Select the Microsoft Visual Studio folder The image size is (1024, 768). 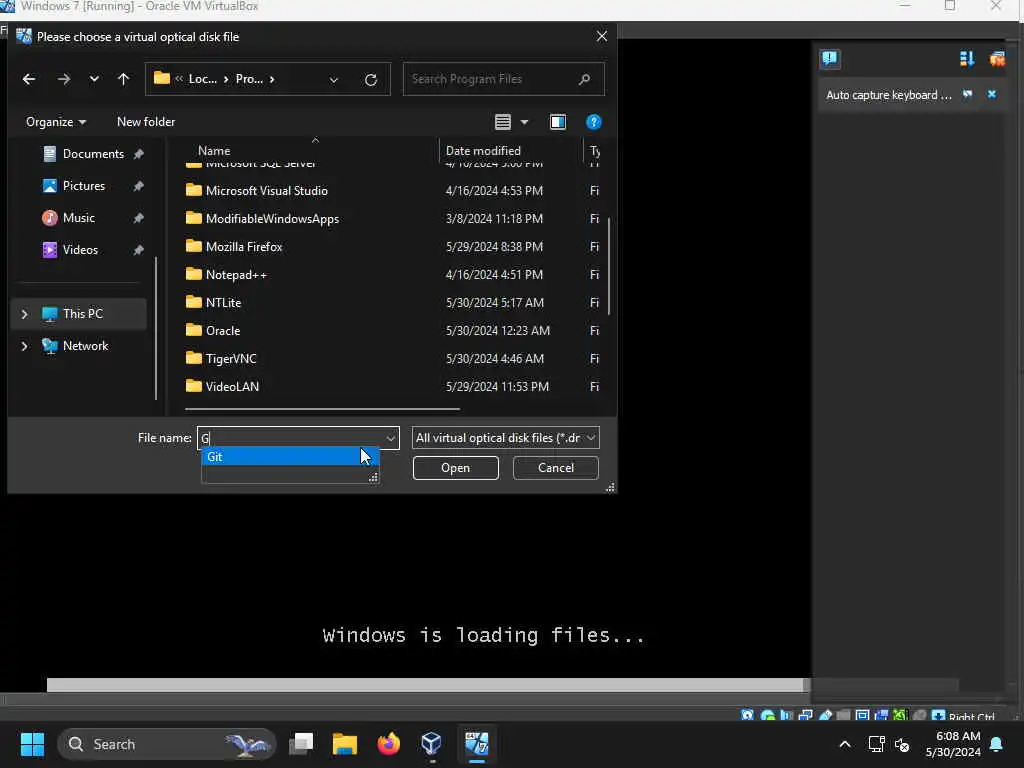coord(266,191)
